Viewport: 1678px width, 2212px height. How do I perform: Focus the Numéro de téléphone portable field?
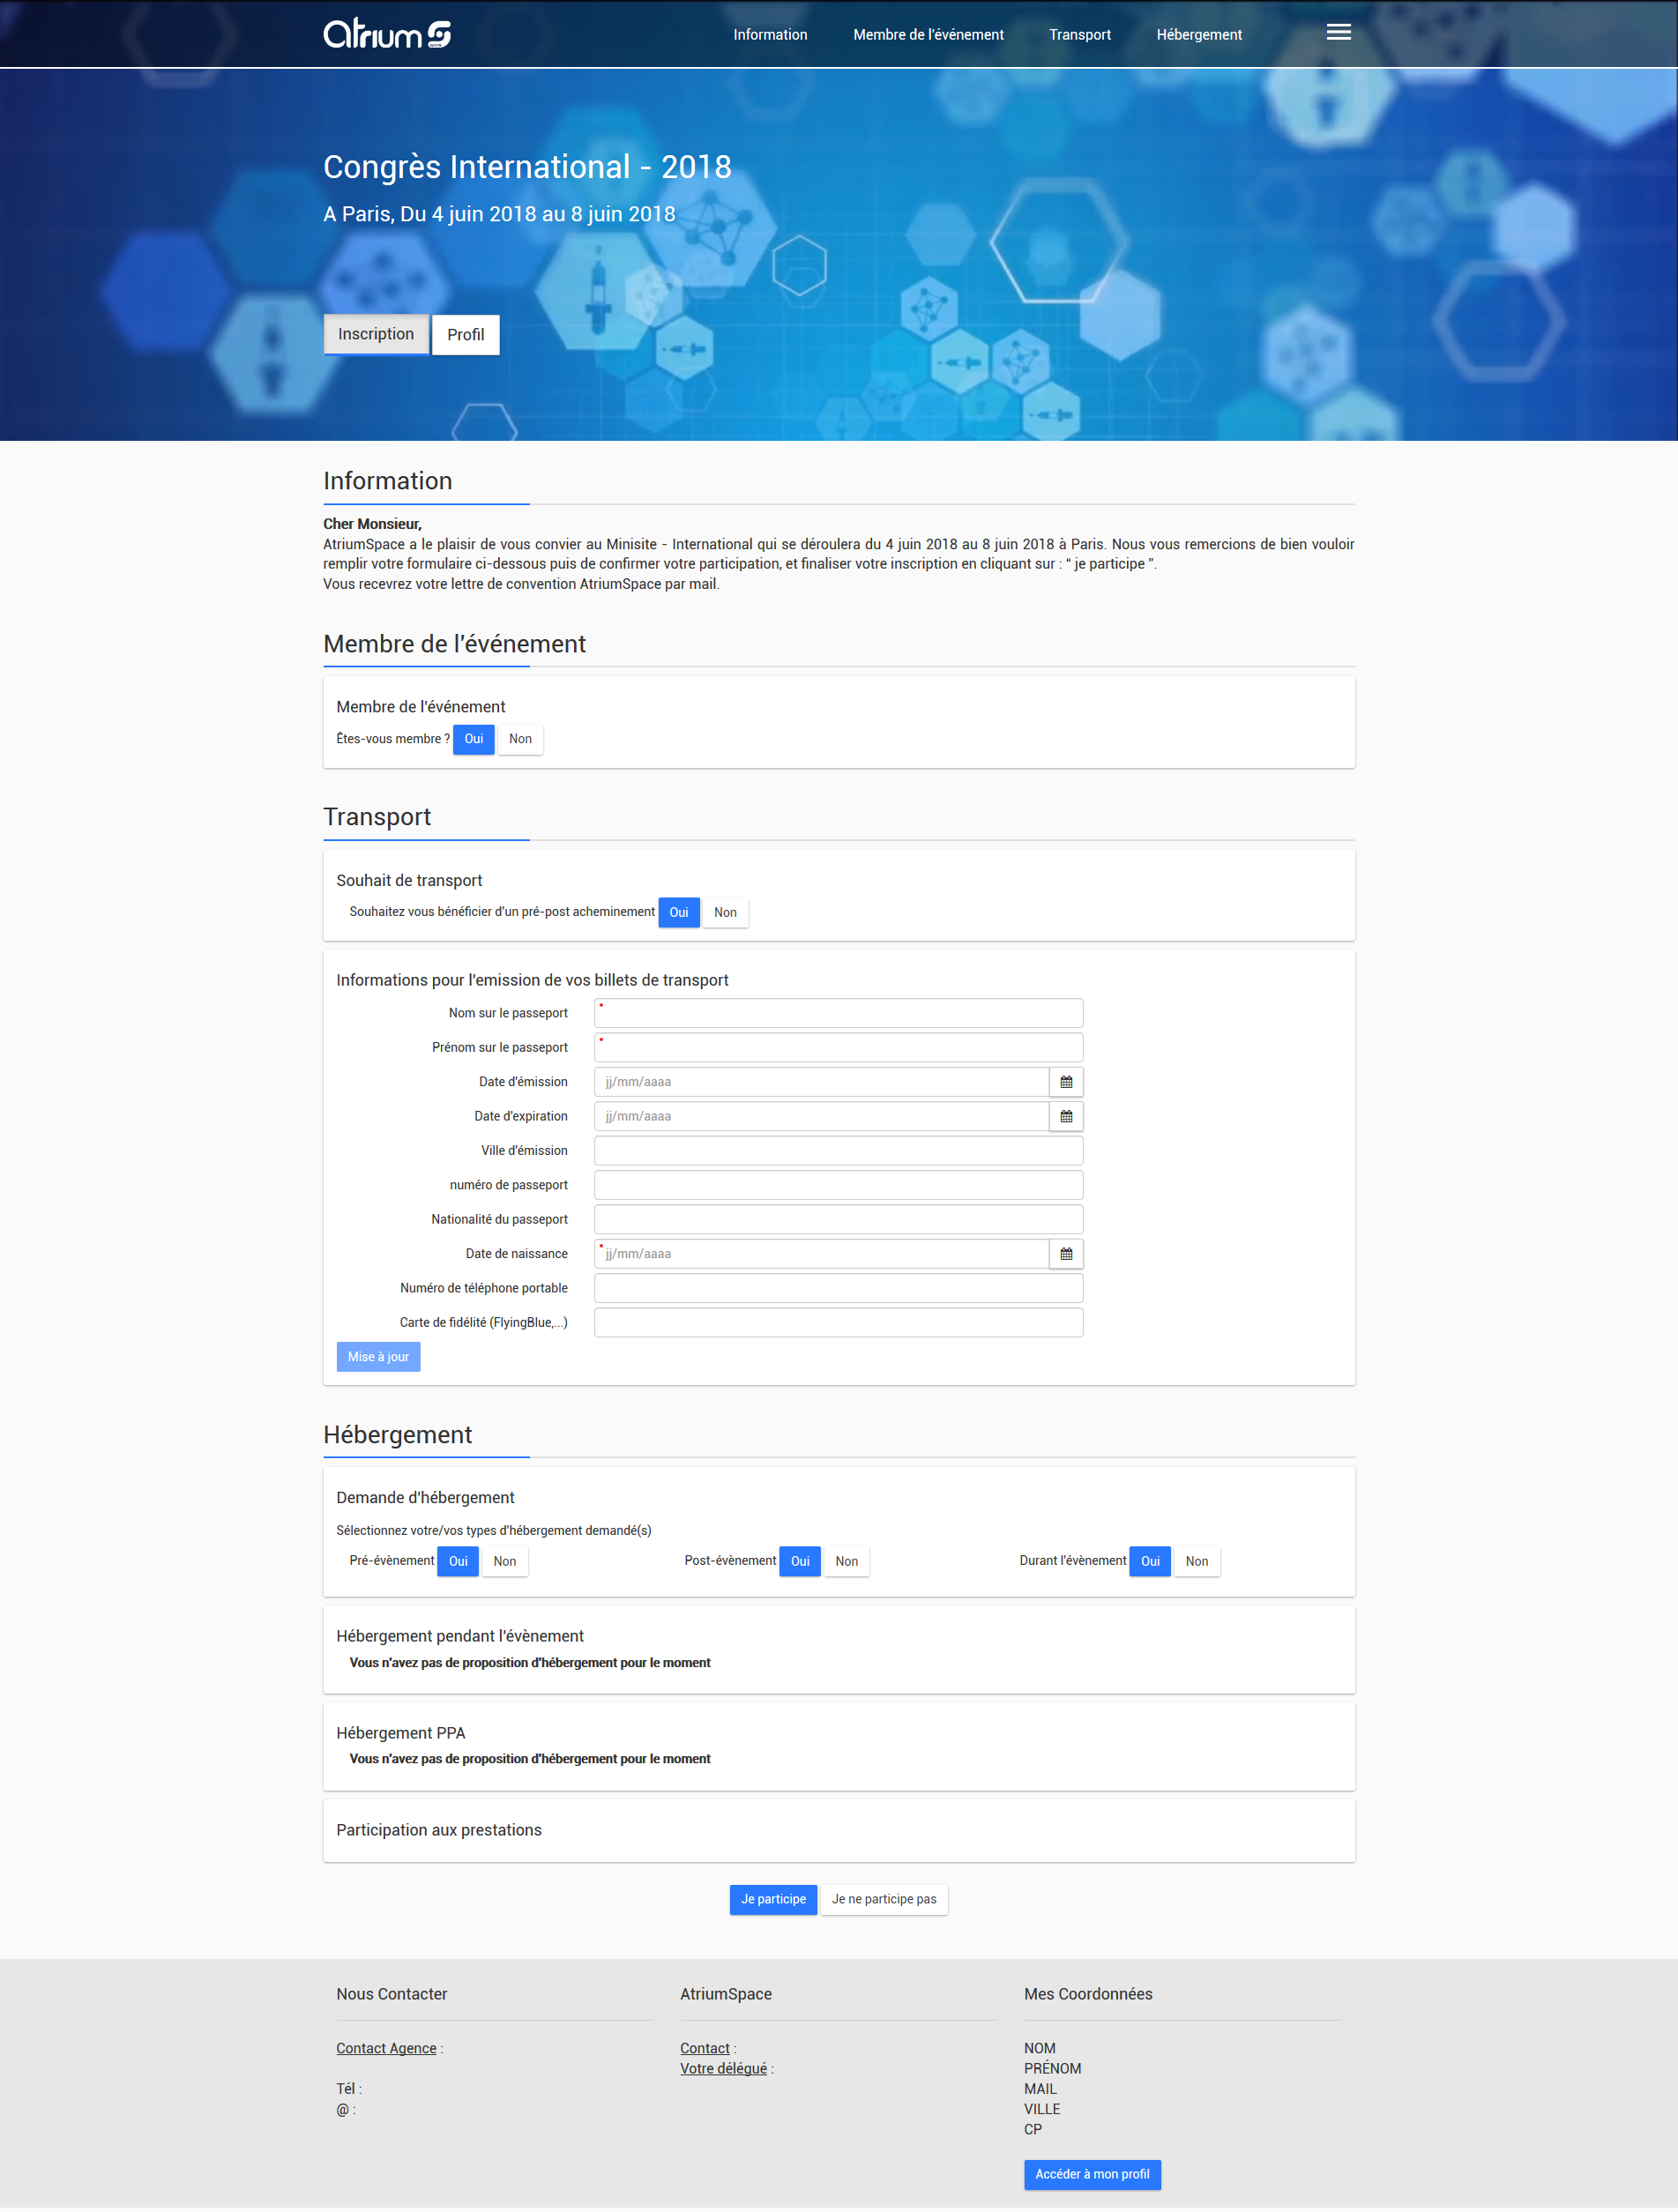pos(838,1288)
